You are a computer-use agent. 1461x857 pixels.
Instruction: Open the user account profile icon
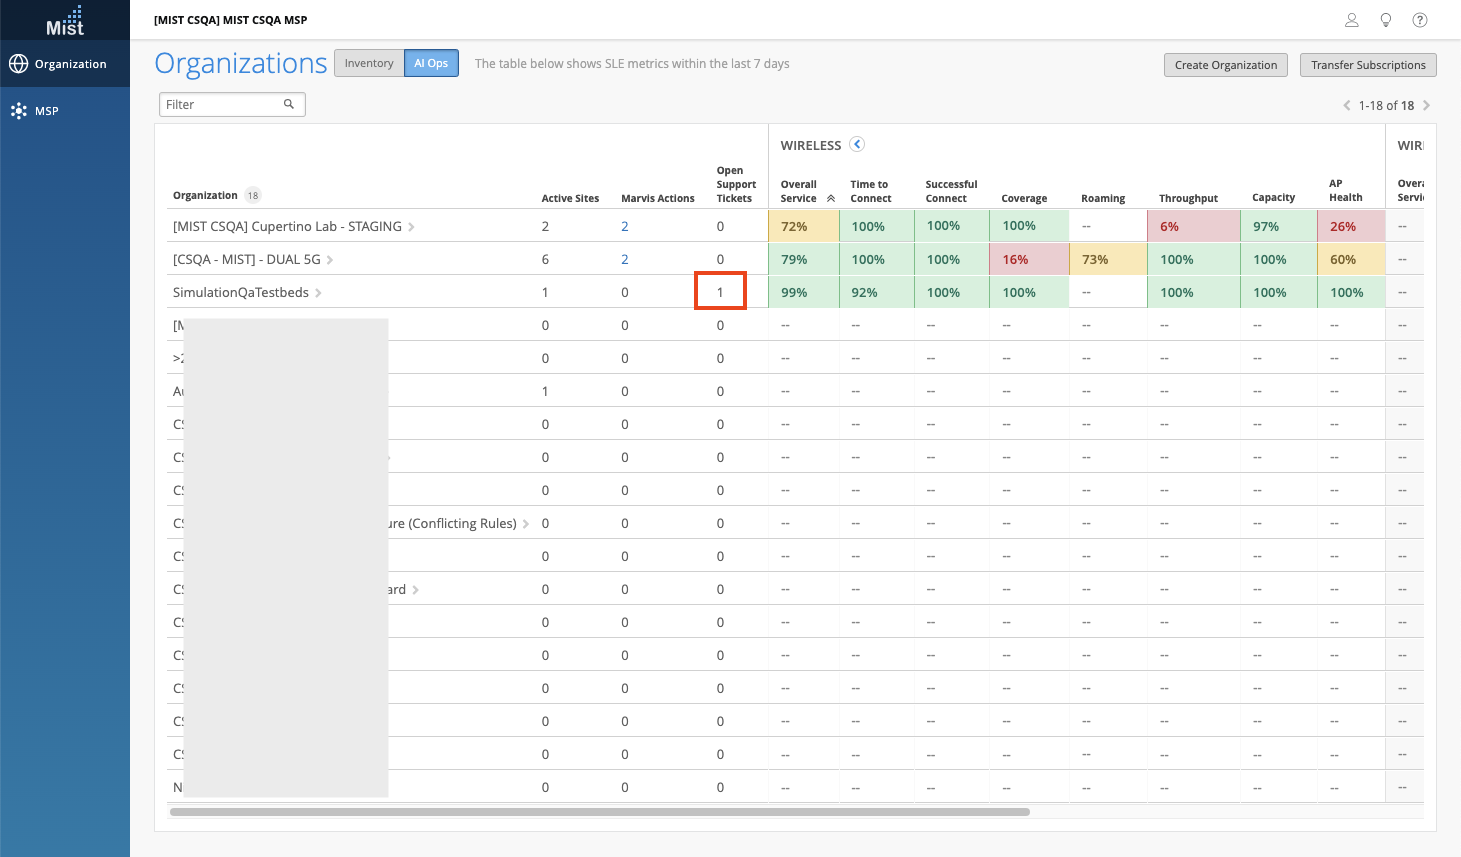pyautogui.click(x=1351, y=20)
